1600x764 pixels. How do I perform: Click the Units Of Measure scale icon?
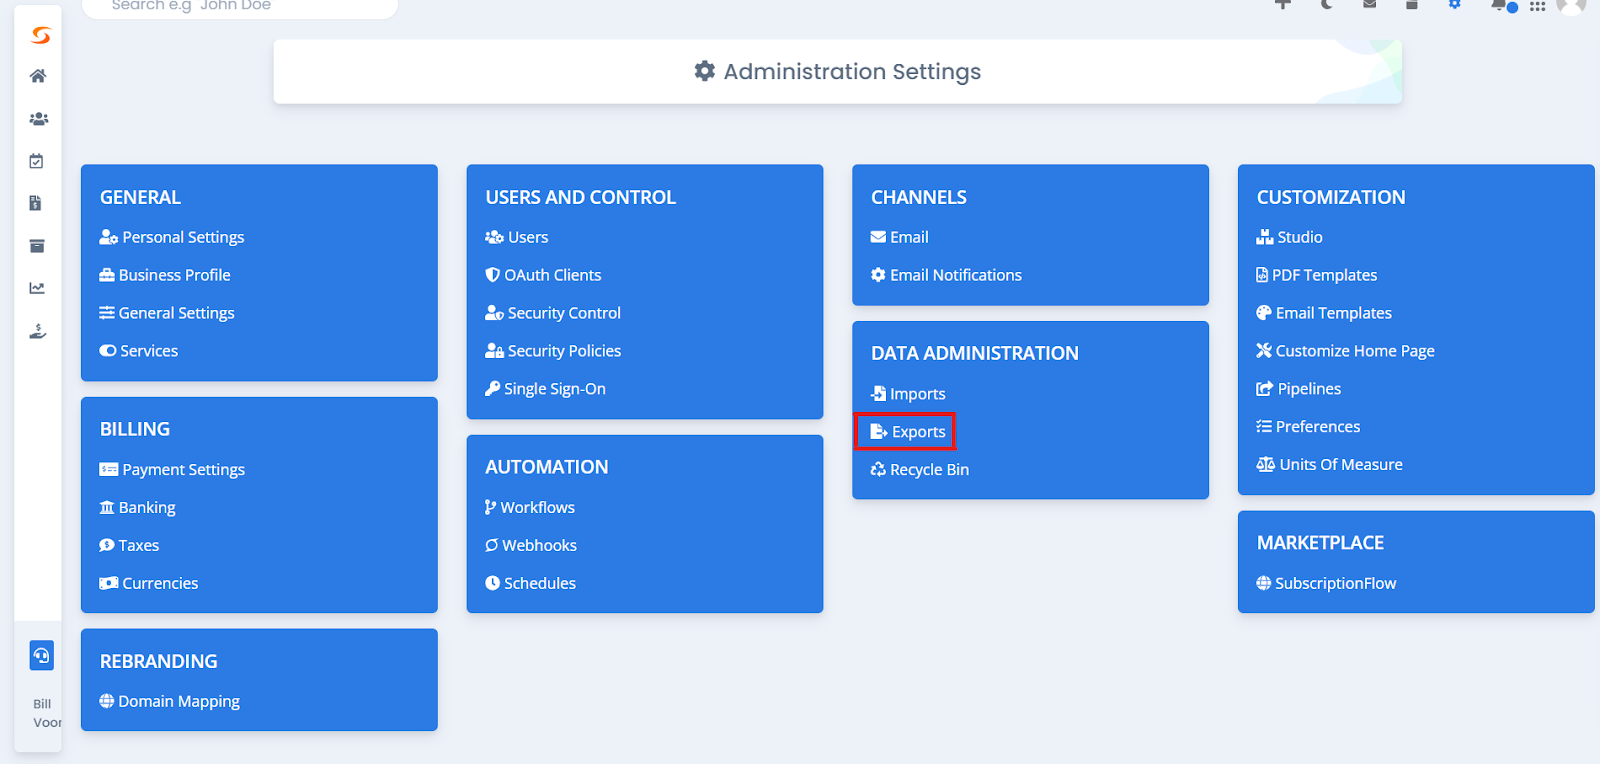click(x=1266, y=464)
